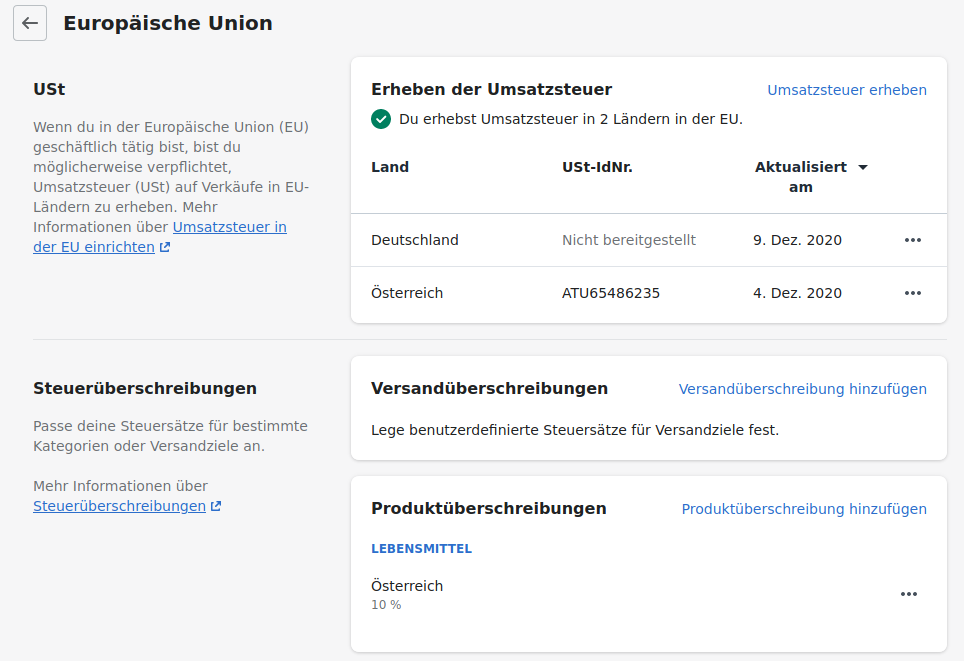Click 'Nicht bereitgestellt' in Deutschland row
Screen dimensions: 964x661
click(x=628, y=240)
